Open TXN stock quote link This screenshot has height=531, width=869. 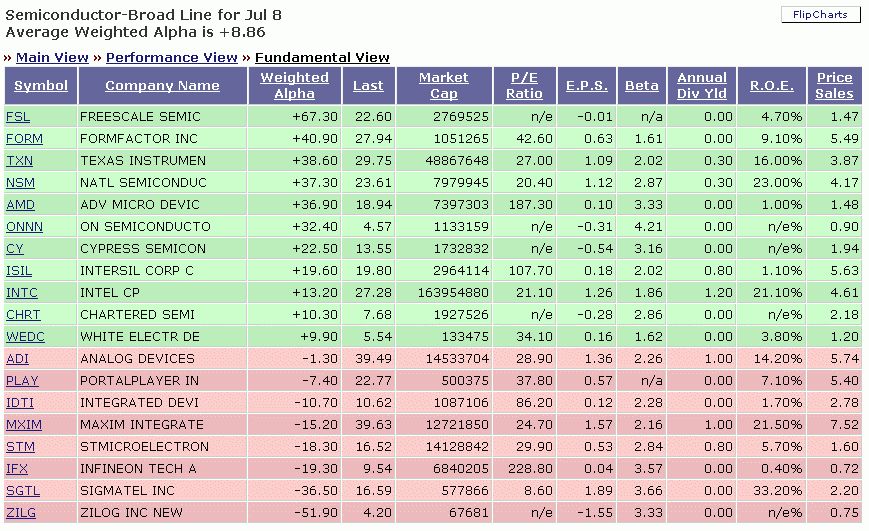[20, 161]
